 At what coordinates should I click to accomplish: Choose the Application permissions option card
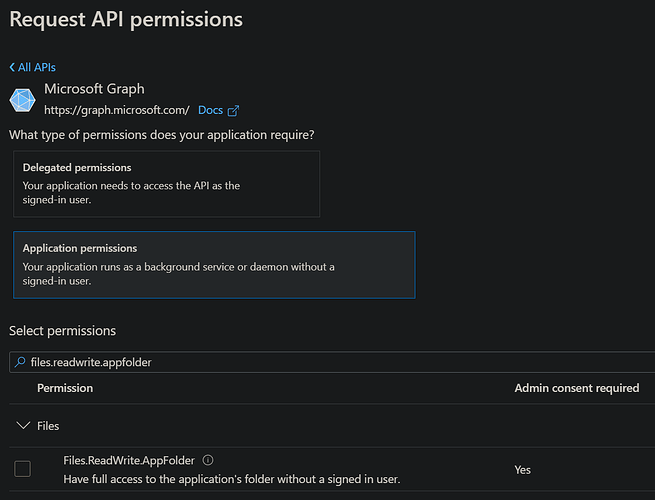pyautogui.click(x=214, y=265)
